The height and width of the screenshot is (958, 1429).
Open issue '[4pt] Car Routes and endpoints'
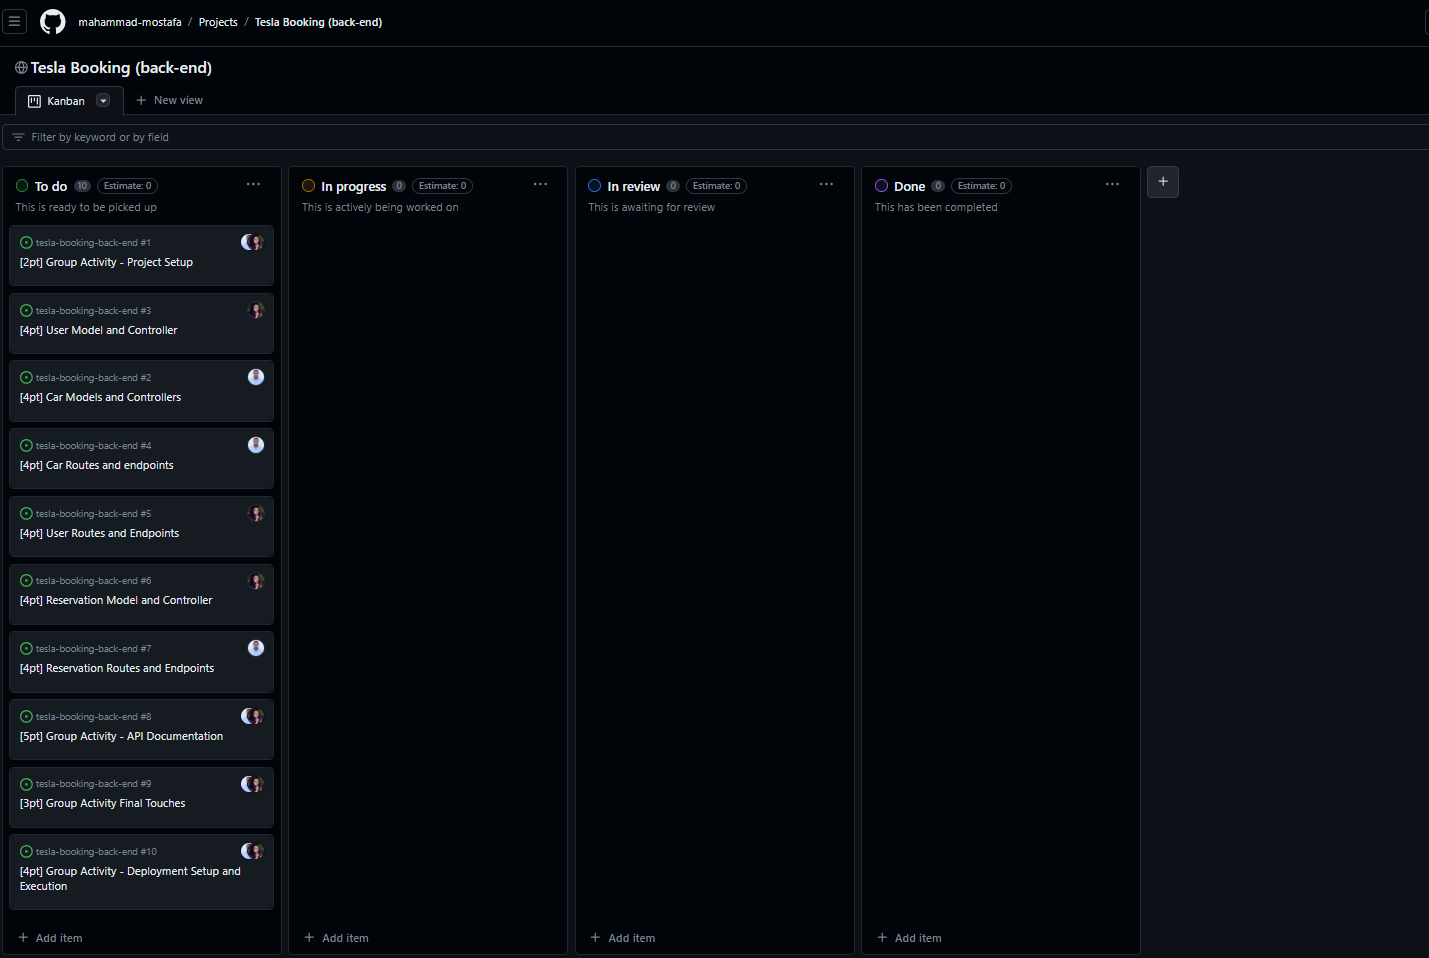pyautogui.click(x=97, y=465)
